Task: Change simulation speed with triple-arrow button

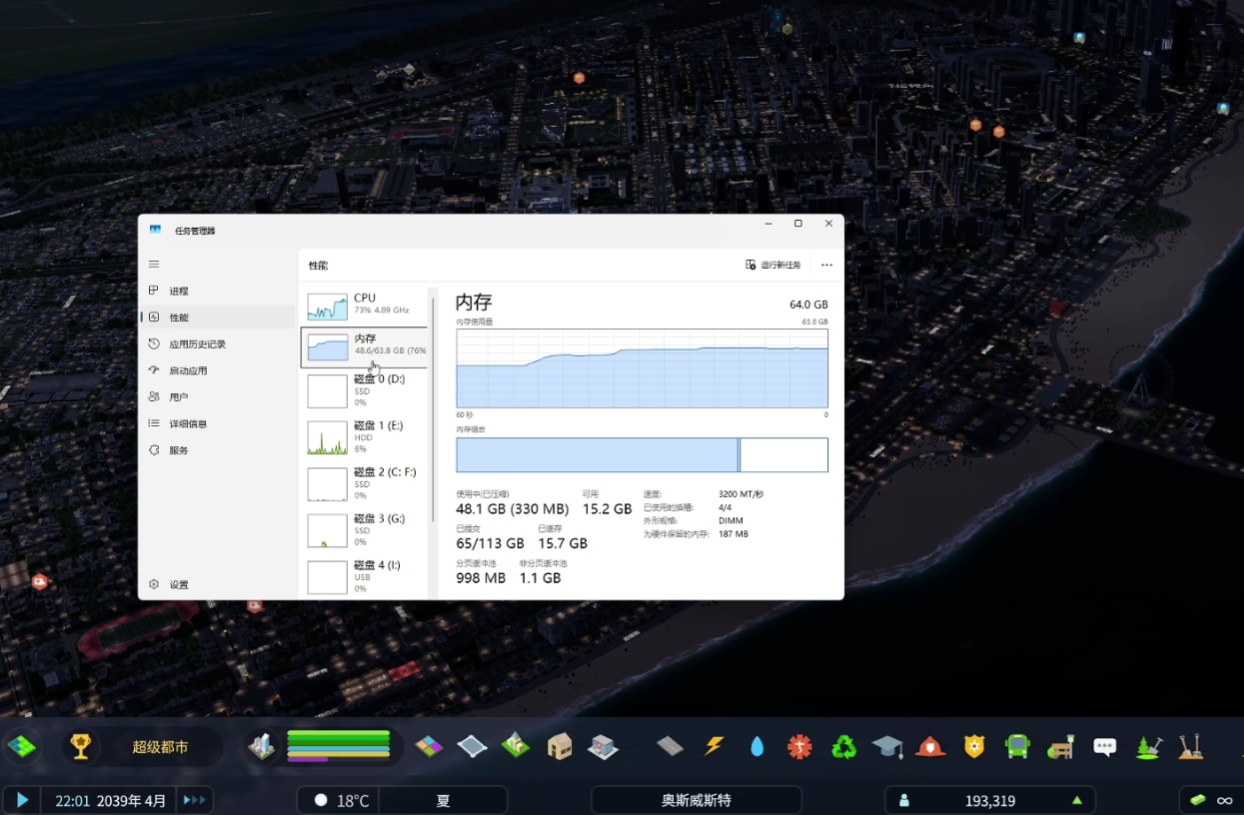Action: pyautogui.click(x=194, y=800)
